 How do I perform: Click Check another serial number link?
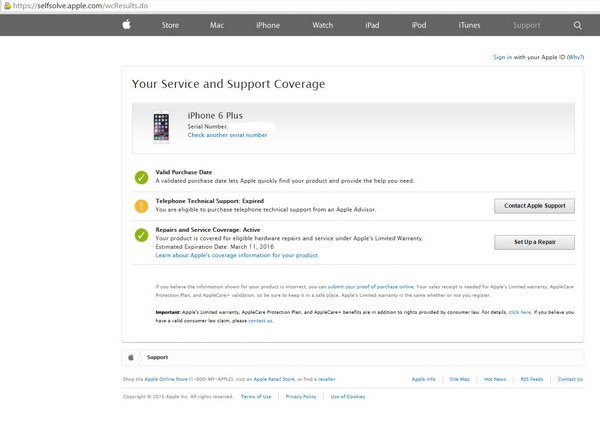(x=227, y=135)
